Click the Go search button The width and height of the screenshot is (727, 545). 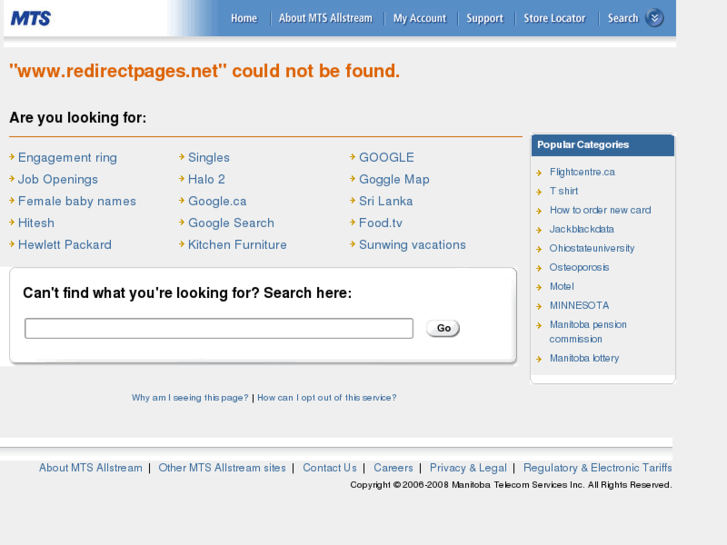click(x=443, y=328)
